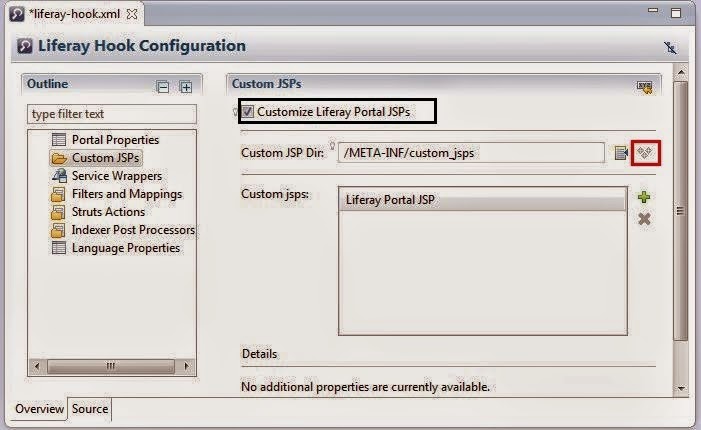Select Filters and Mappings in outline
The width and height of the screenshot is (701, 430).
(x=127, y=194)
